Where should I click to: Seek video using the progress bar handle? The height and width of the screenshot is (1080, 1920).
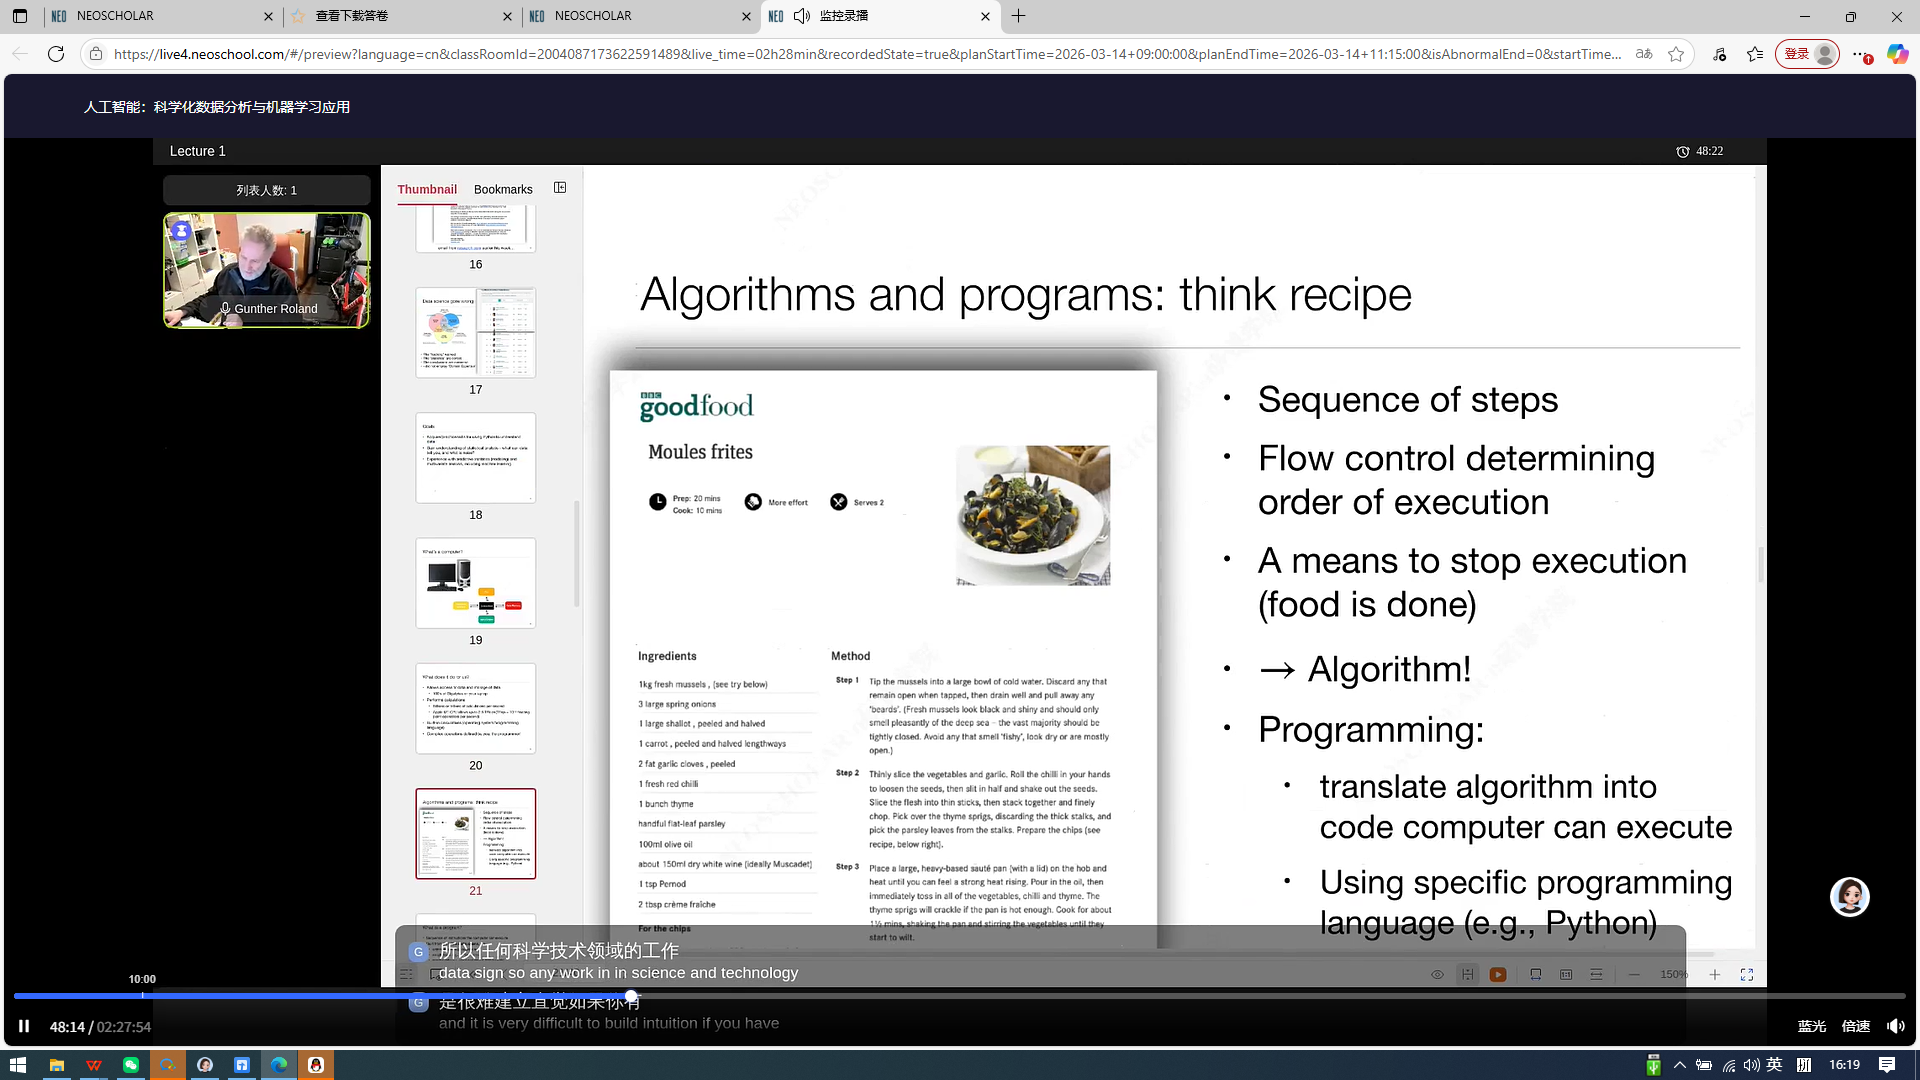tap(631, 996)
